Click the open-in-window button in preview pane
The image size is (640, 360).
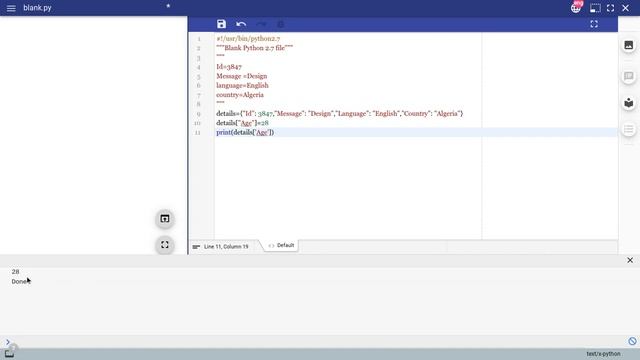tap(165, 219)
